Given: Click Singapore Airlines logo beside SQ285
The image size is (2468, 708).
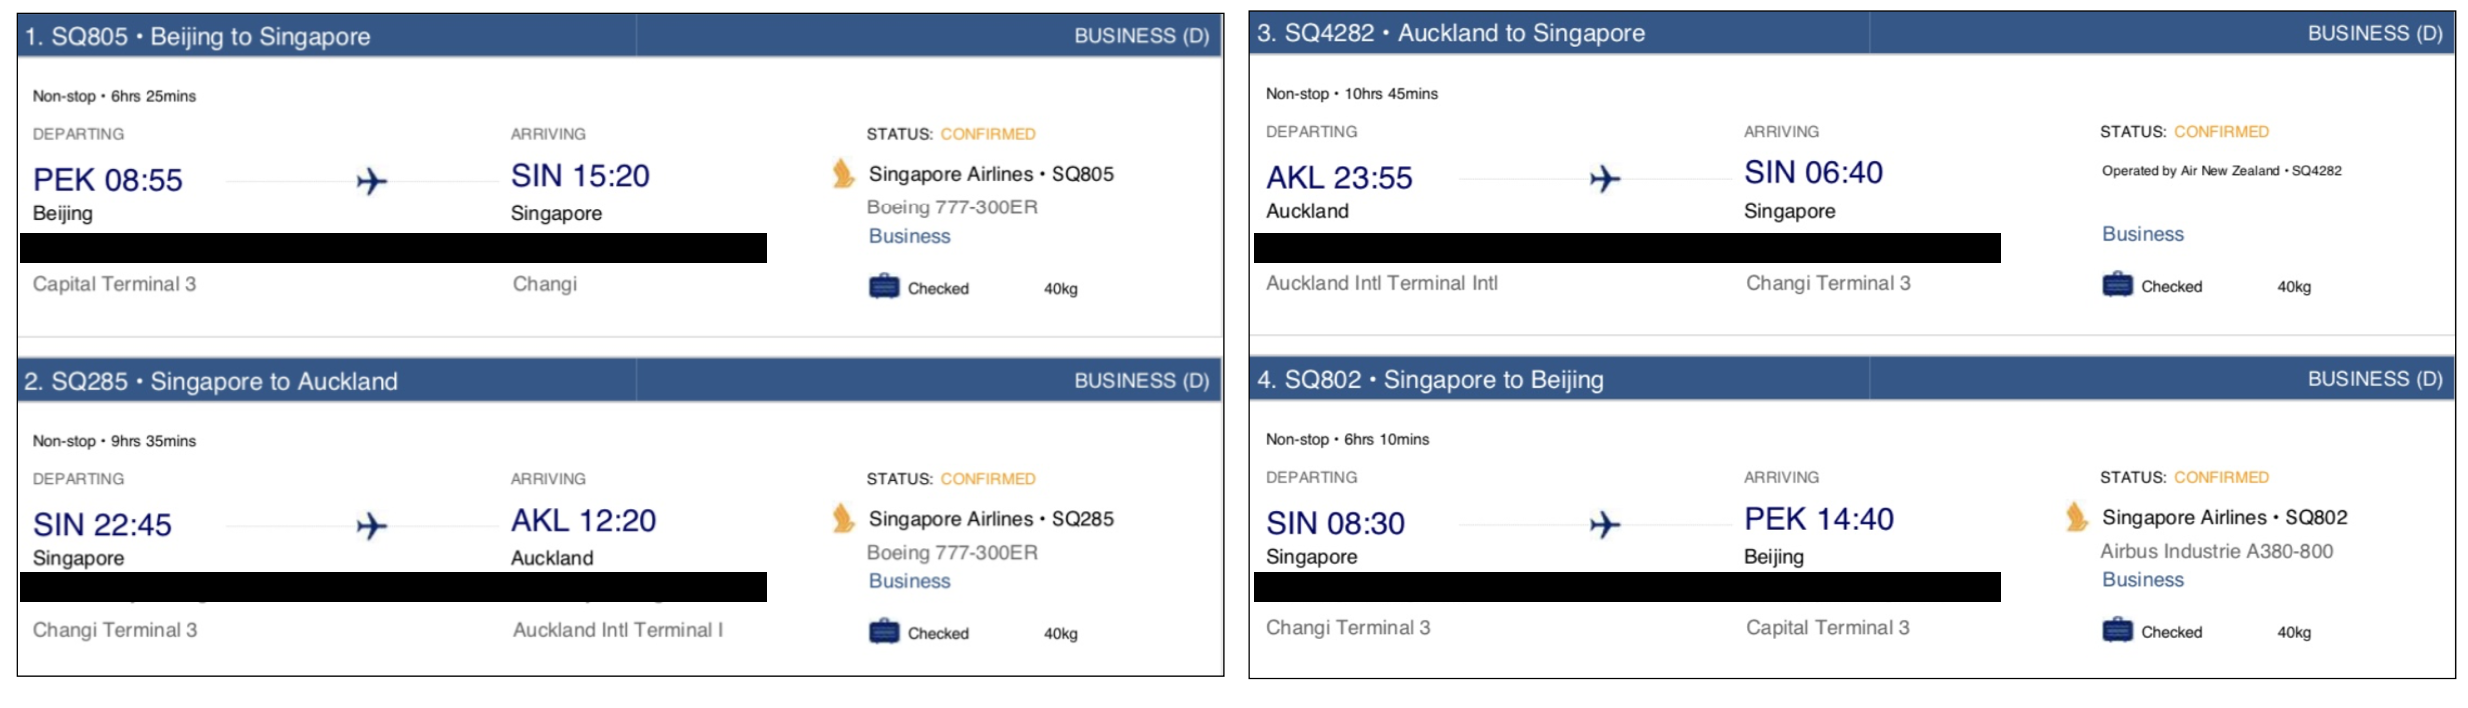Looking at the screenshot, I should [843, 518].
